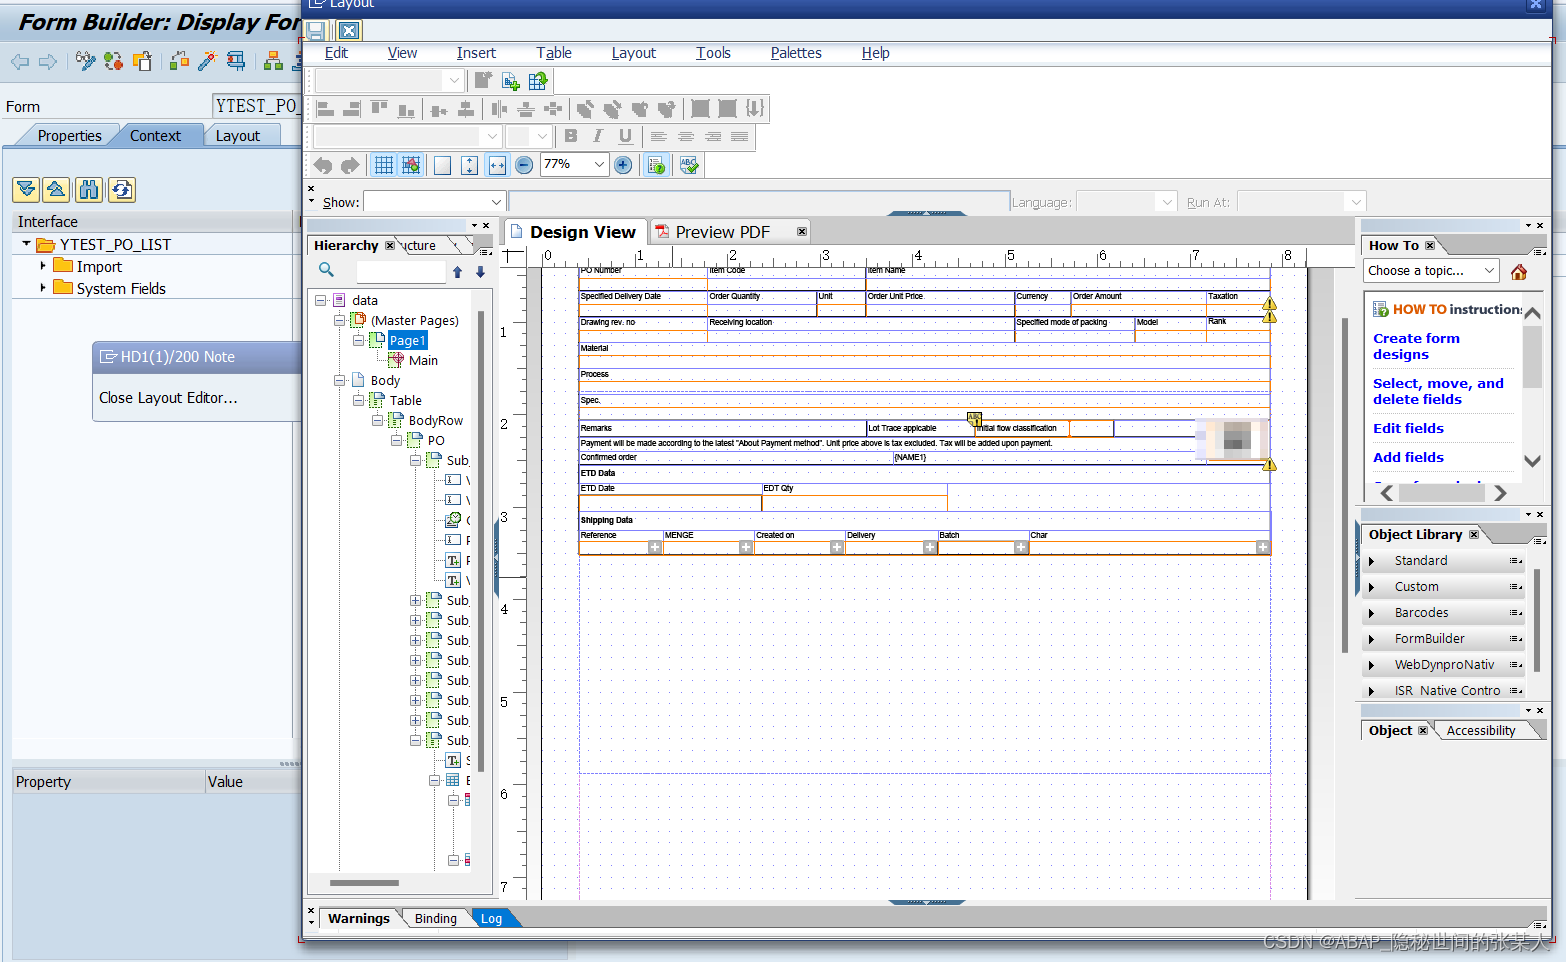Click the Zoom Out minus icon
This screenshot has width=1566, height=962.
(x=524, y=165)
